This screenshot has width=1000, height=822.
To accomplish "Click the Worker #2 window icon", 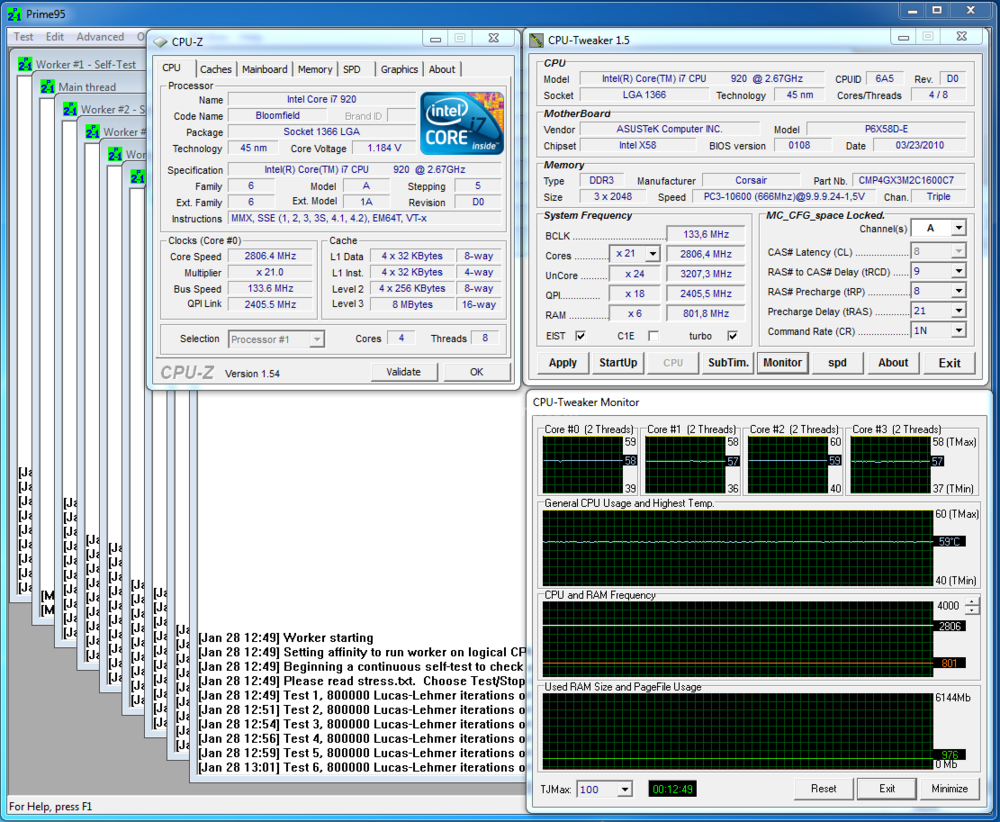I will point(70,109).
